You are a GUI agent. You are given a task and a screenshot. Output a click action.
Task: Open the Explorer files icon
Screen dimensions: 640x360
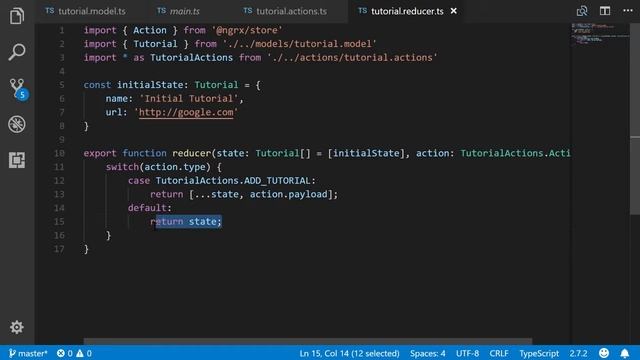(17, 16)
